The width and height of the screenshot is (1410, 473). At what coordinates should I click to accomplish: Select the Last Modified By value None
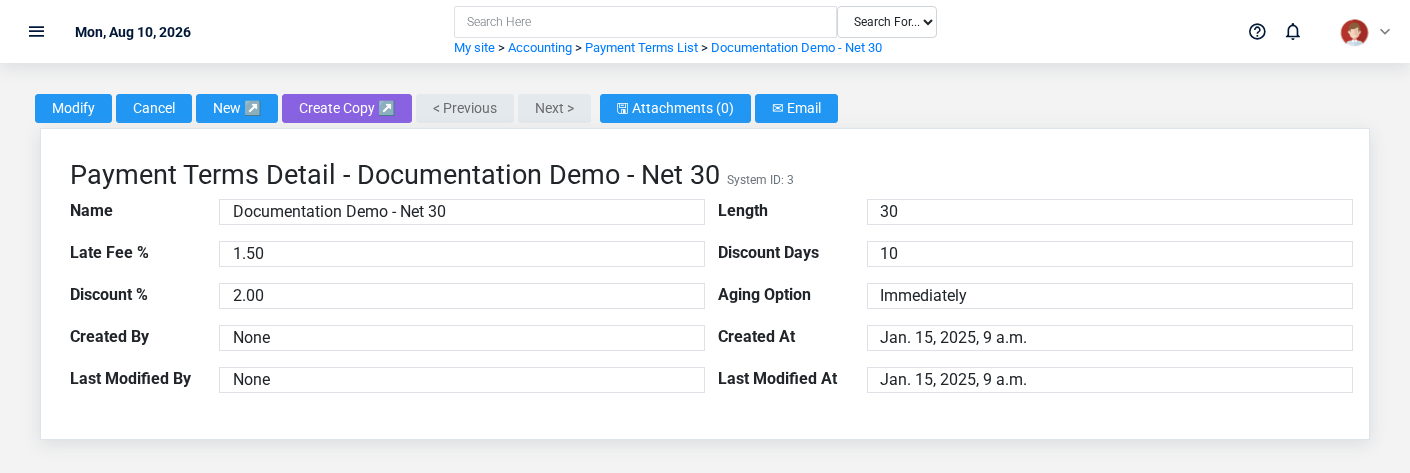click(462, 380)
